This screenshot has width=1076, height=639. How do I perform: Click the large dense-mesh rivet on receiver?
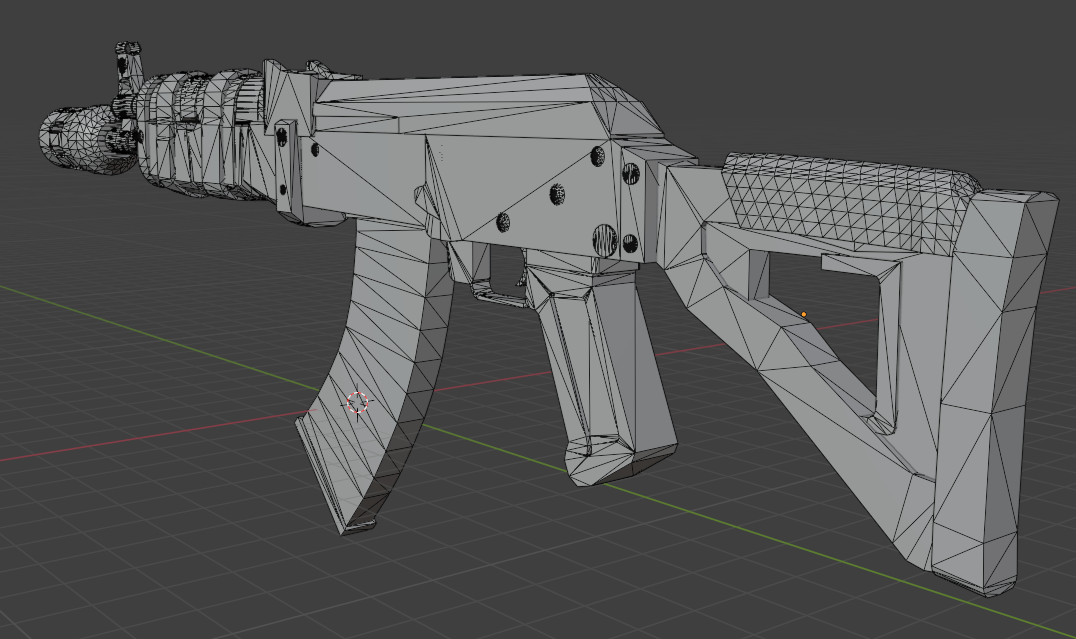click(606, 240)
